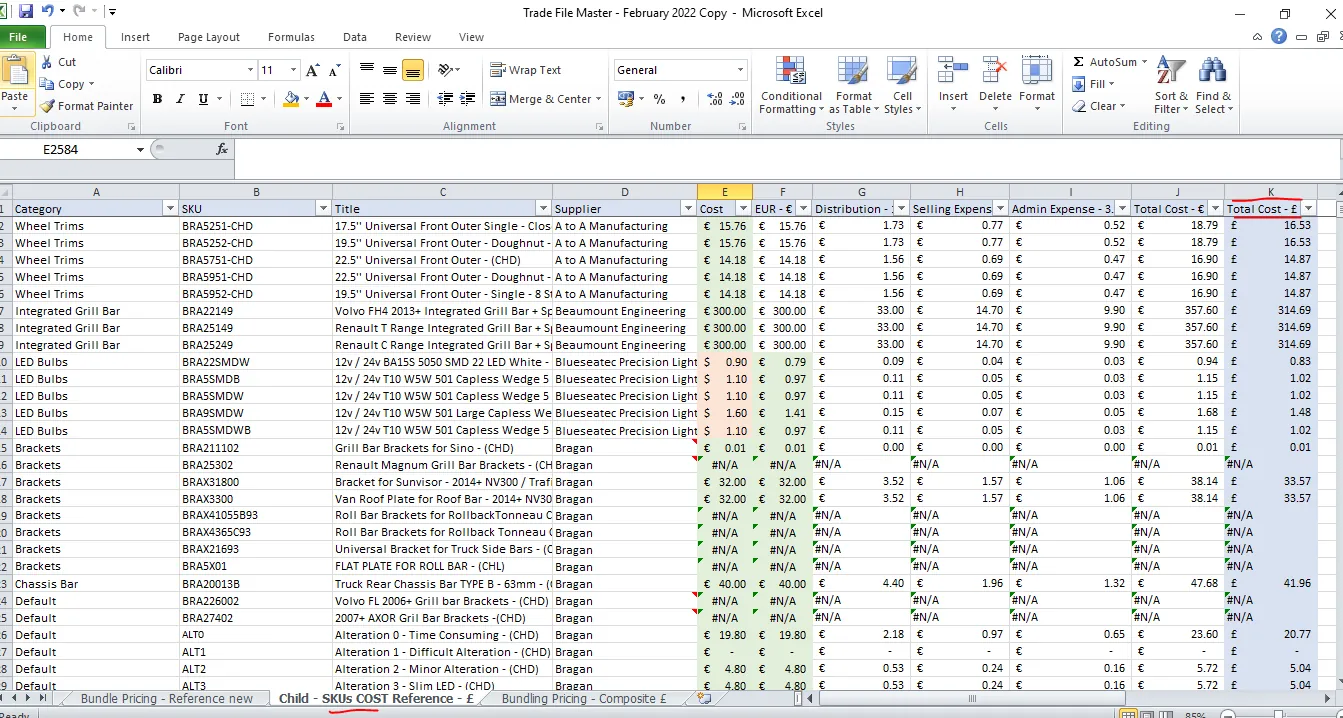This screenshot has height=718, width=1343.
Task: Click the Insert Function fx button
Action: coord(222,149)
